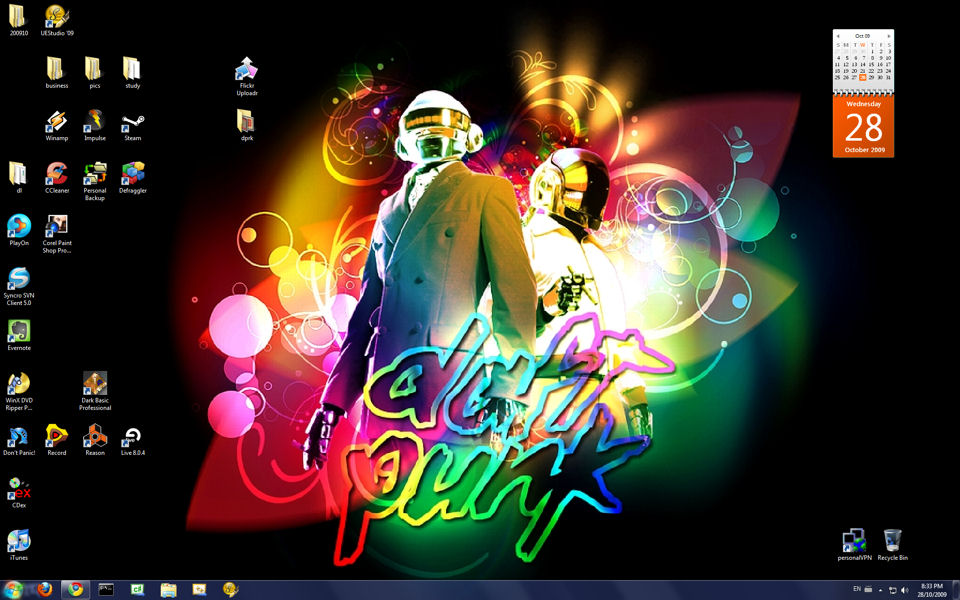960x600 pixels.
Task: Select the Evernote desktop shortcut
Action: click(x=18, y=335)
